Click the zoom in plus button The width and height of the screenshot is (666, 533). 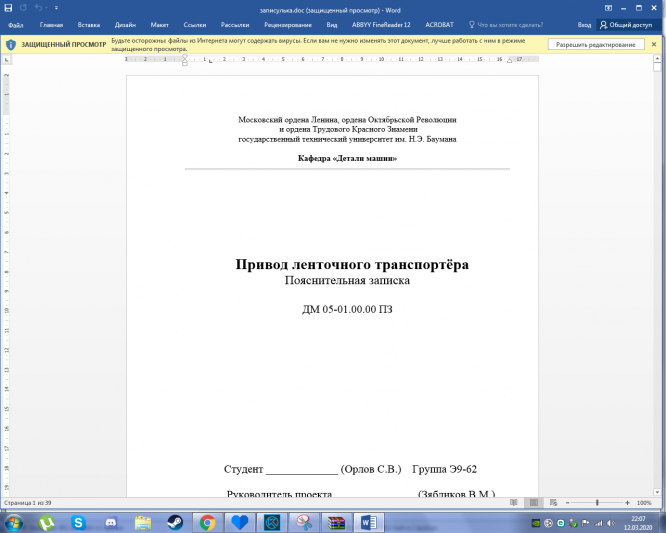click(x=627, y=503)
